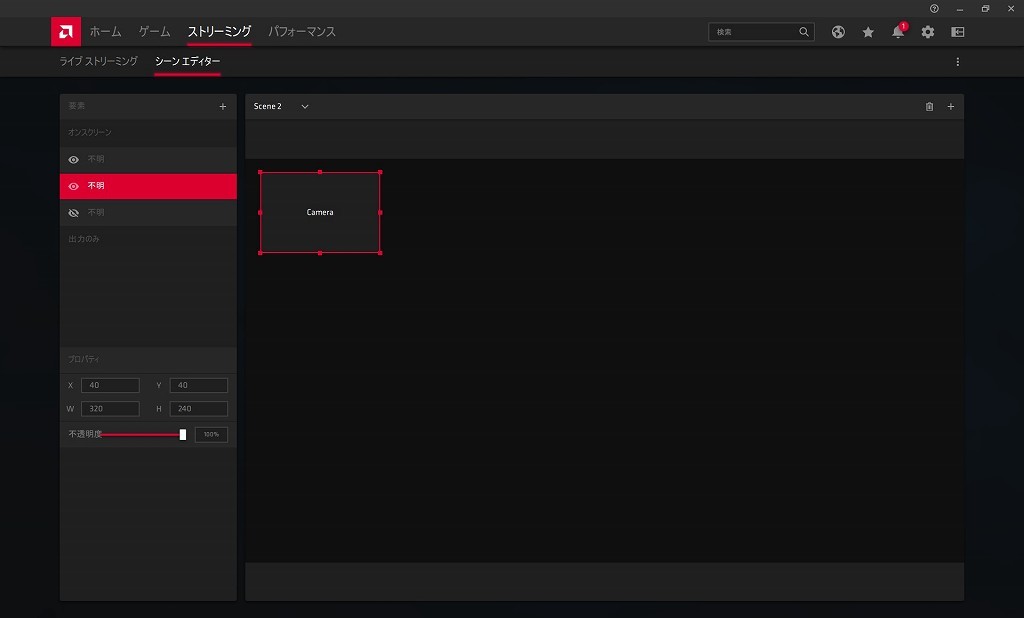Add a new scene with plus icon
Viewport: 1024px width, 618px height.
(x=951, y=106)
